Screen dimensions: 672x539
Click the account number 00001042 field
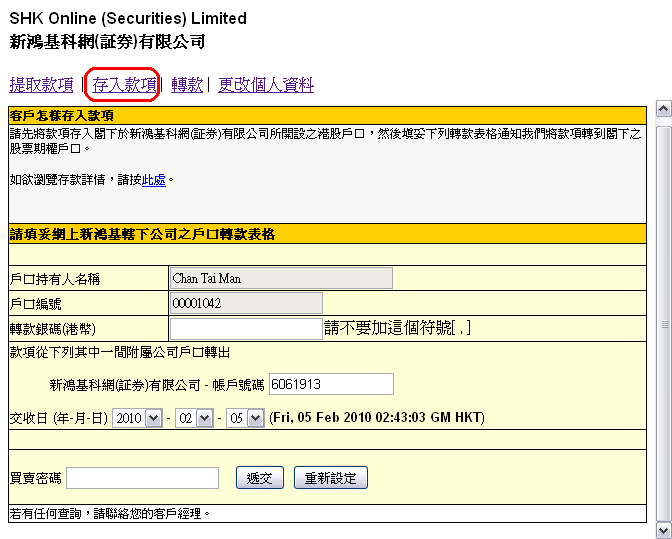pyautogui.click(x=246, y=303)
